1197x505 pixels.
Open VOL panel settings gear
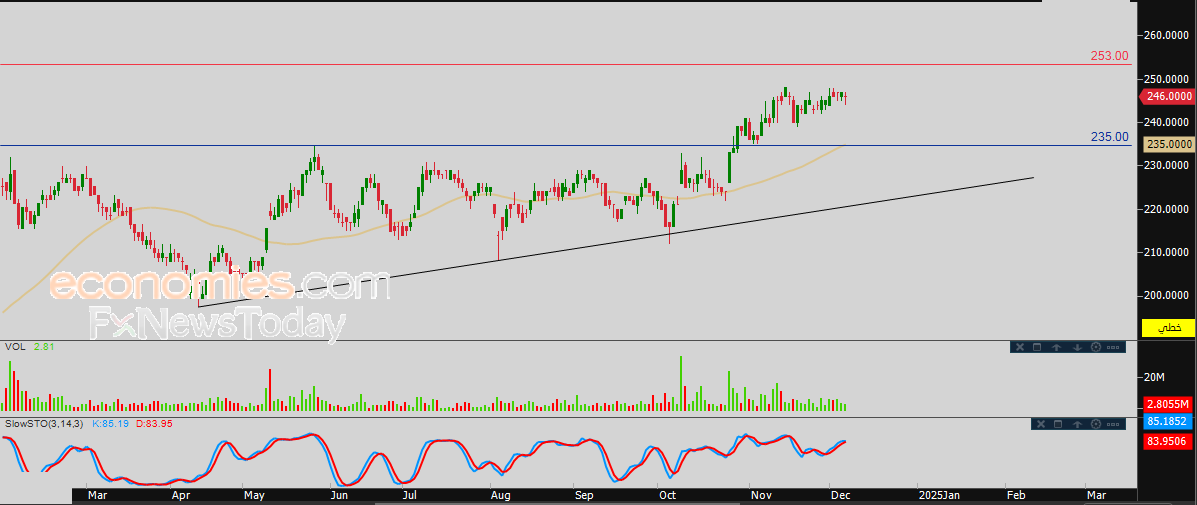click(1096, 347)
